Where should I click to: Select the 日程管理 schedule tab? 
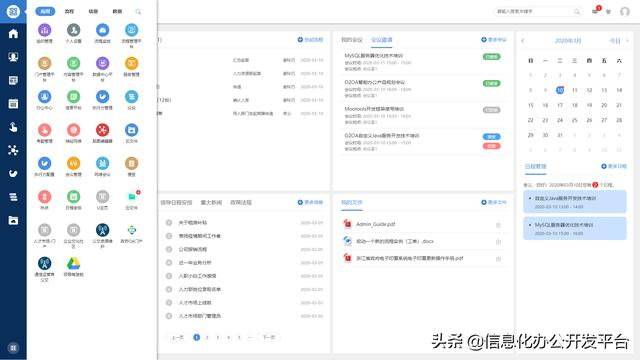(535, 166)
